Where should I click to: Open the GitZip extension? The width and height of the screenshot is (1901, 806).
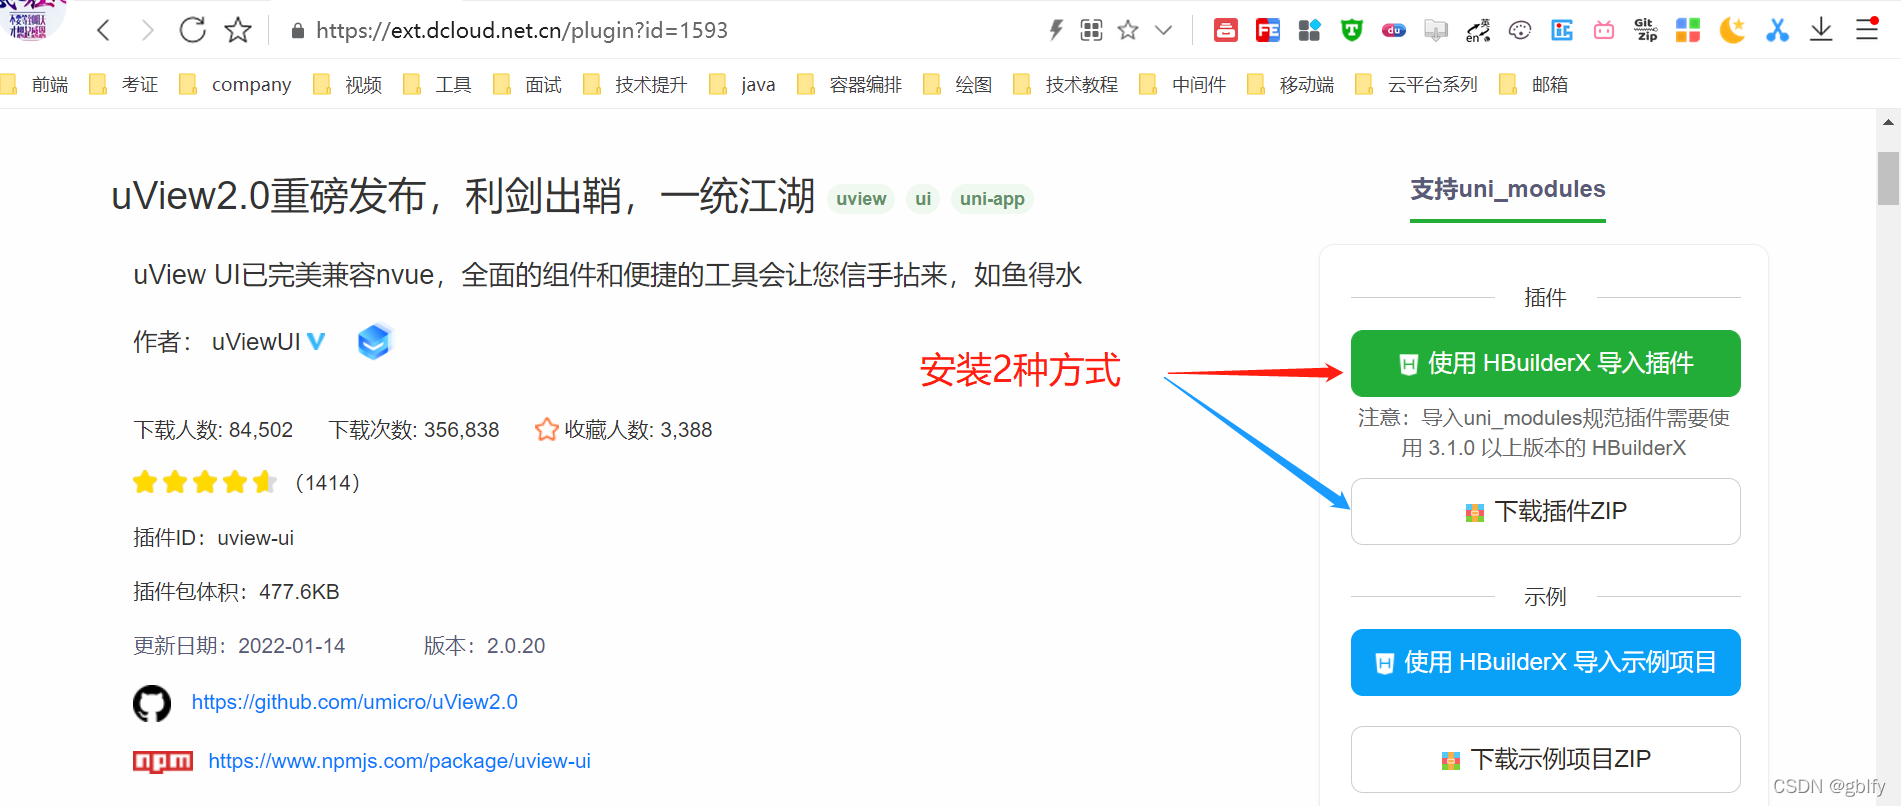pyautogui.click(x=1646, y=30)
